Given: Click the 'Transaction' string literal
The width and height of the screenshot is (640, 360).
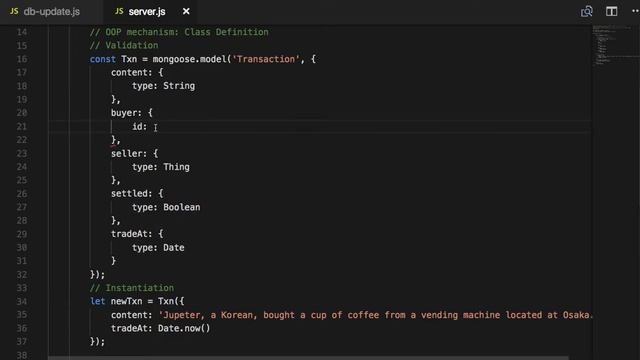Looking at the screenshot, I should (x=266, y=59).
